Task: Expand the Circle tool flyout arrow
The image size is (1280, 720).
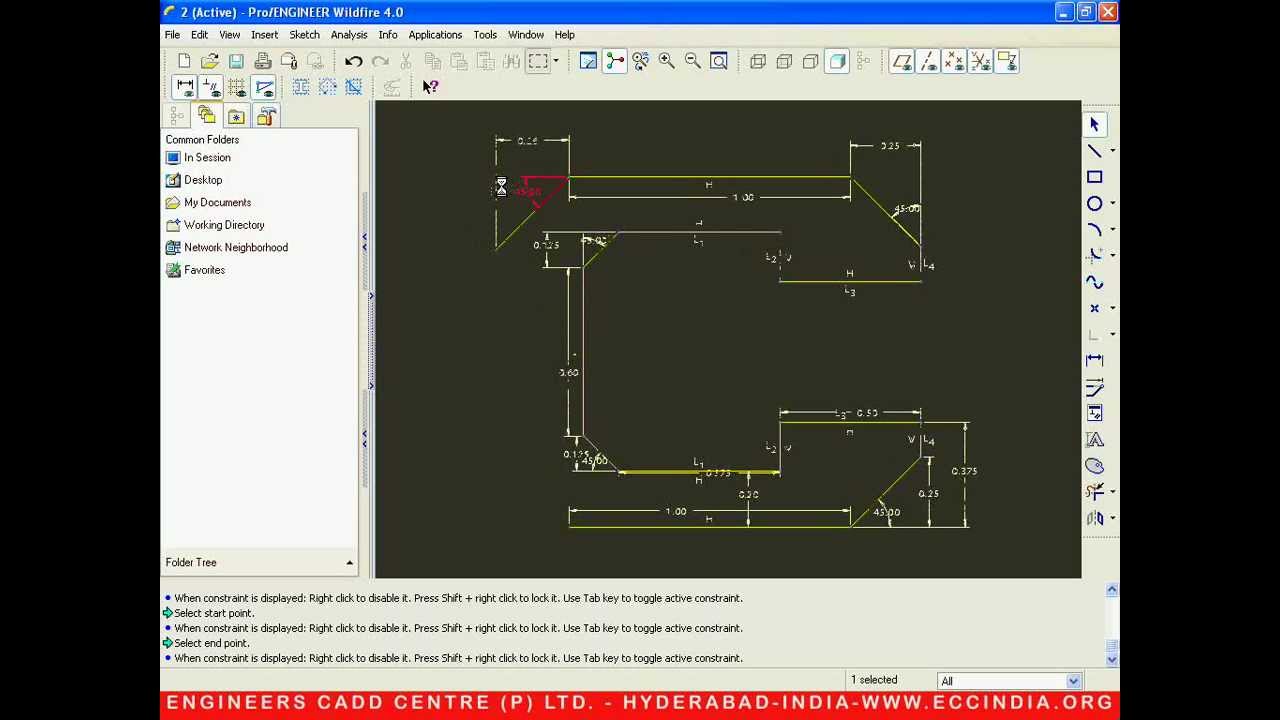Action: click(1113, 203)
